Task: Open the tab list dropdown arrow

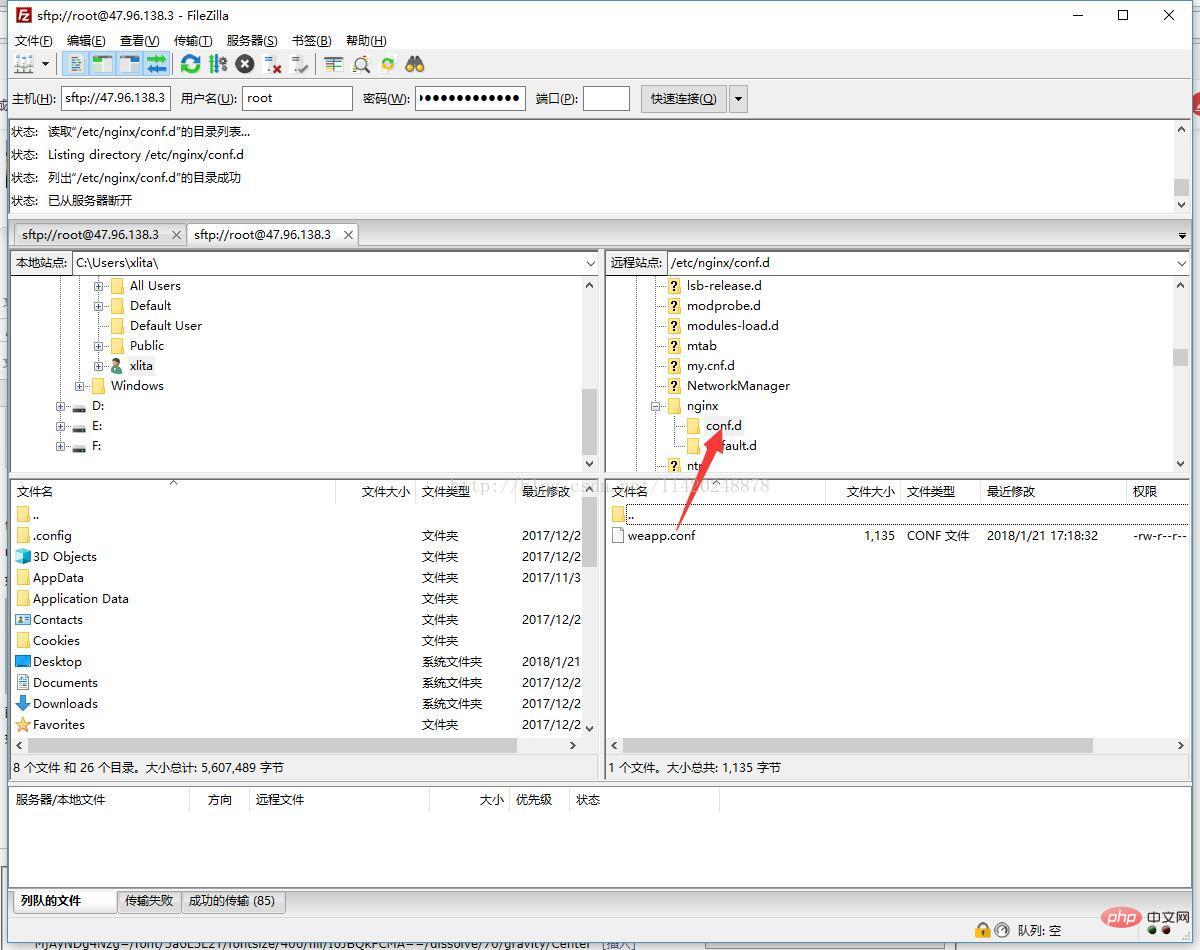Action: coord(1182,235)
